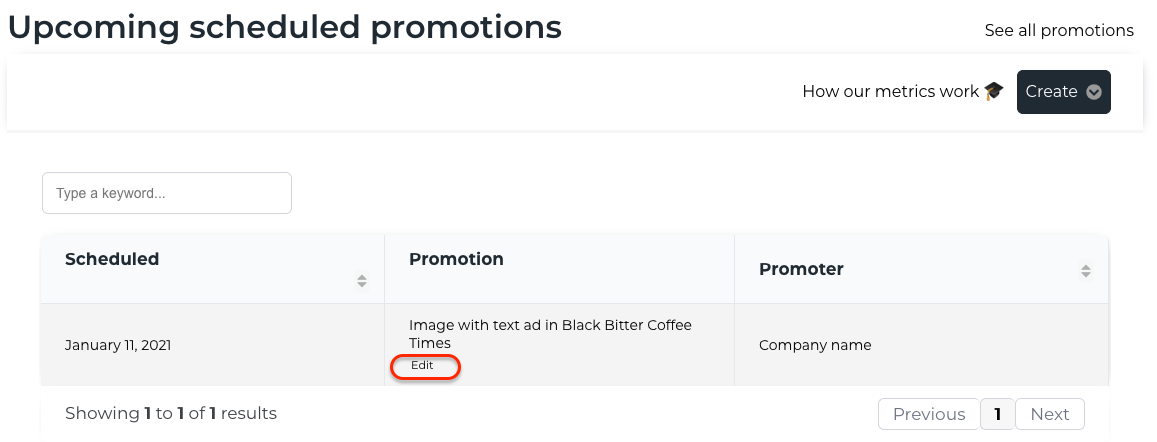1157x442 pixels.
Task: Click the graduation cap icon
Action: click(x=994, y=91)
